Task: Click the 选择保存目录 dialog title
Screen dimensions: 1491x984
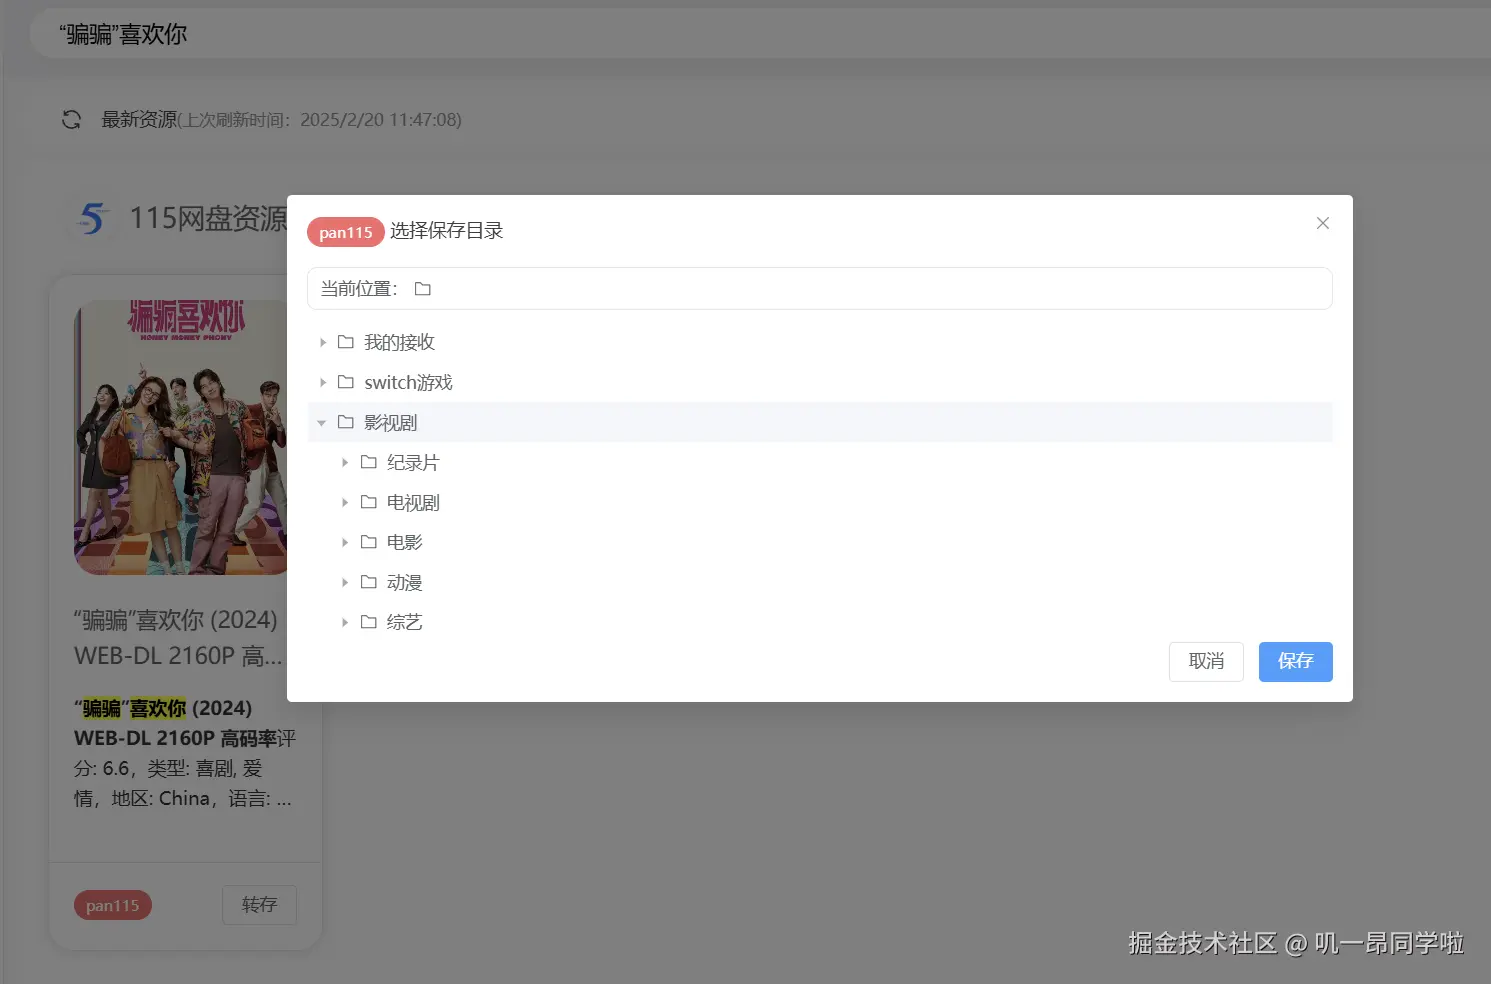Action: 446,231
